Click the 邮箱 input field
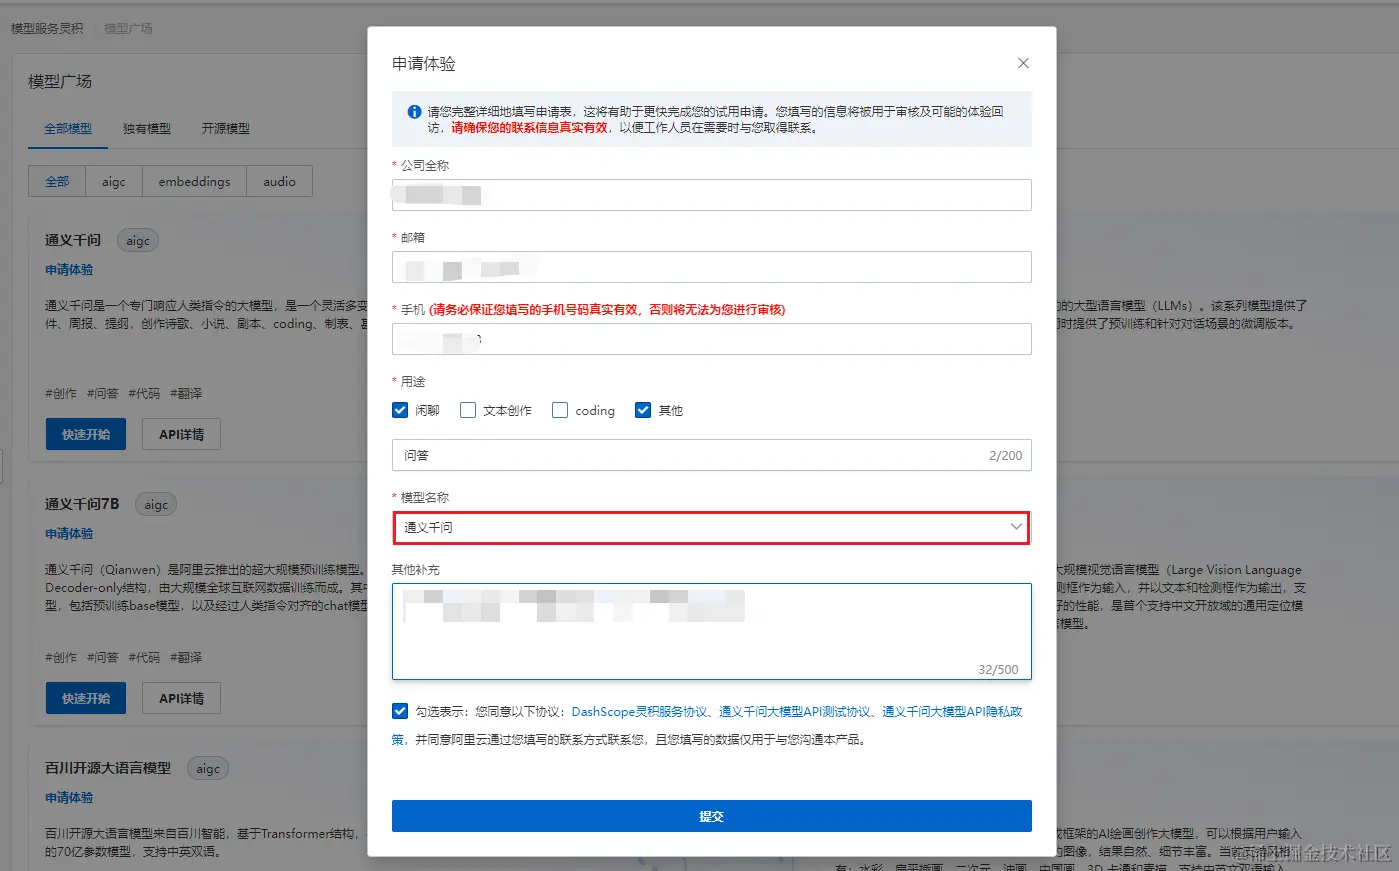The height and width of the screenshot is (871, 1399). coord(711,267)
